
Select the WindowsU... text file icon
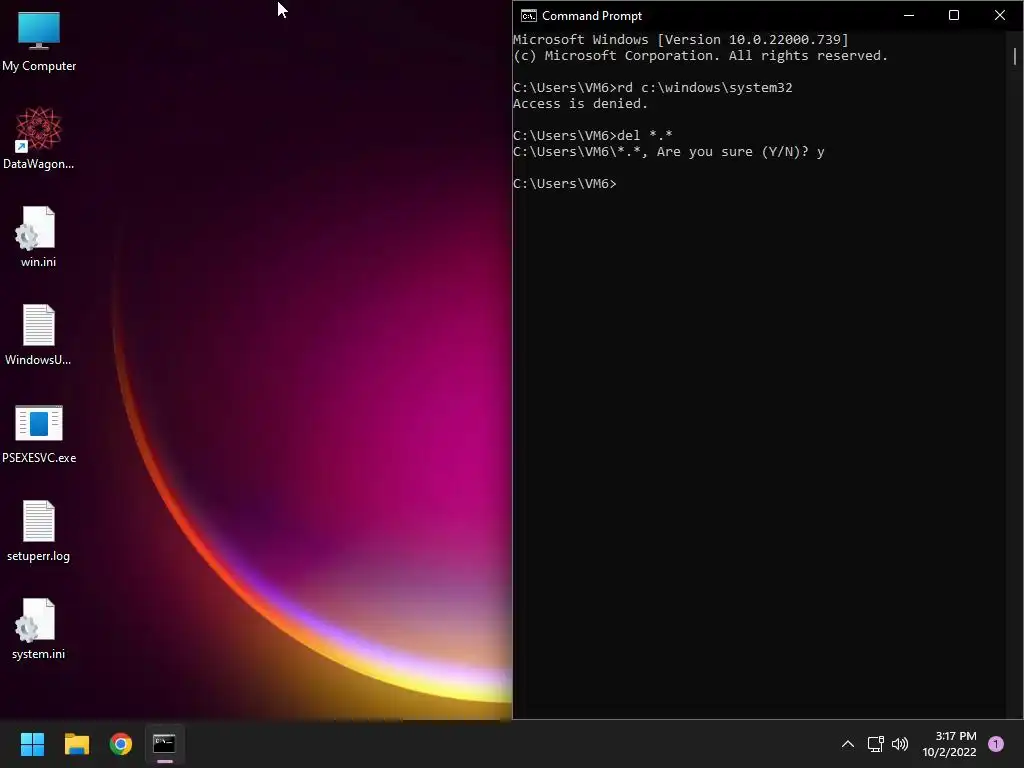point(39,334)
